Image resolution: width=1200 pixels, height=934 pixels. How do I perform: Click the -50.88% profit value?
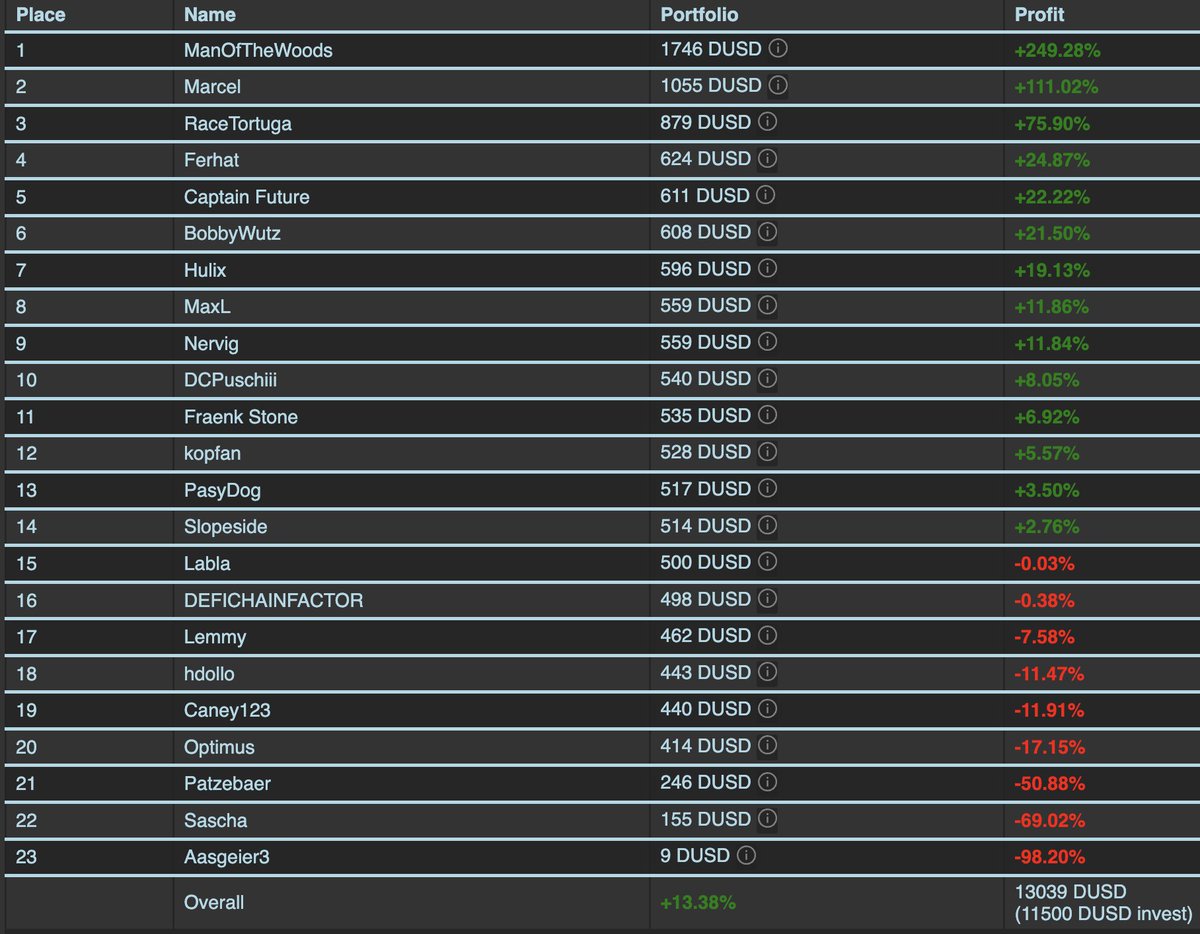pos(1049,784)
